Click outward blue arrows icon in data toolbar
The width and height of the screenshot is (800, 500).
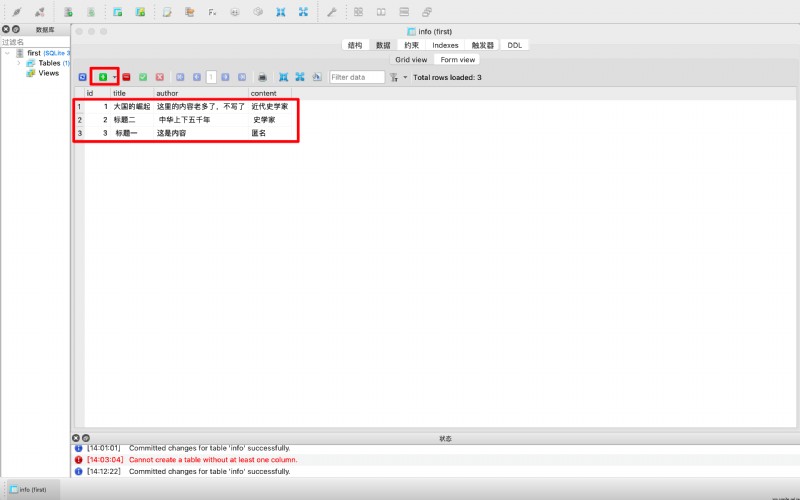[x=300, y=77]
